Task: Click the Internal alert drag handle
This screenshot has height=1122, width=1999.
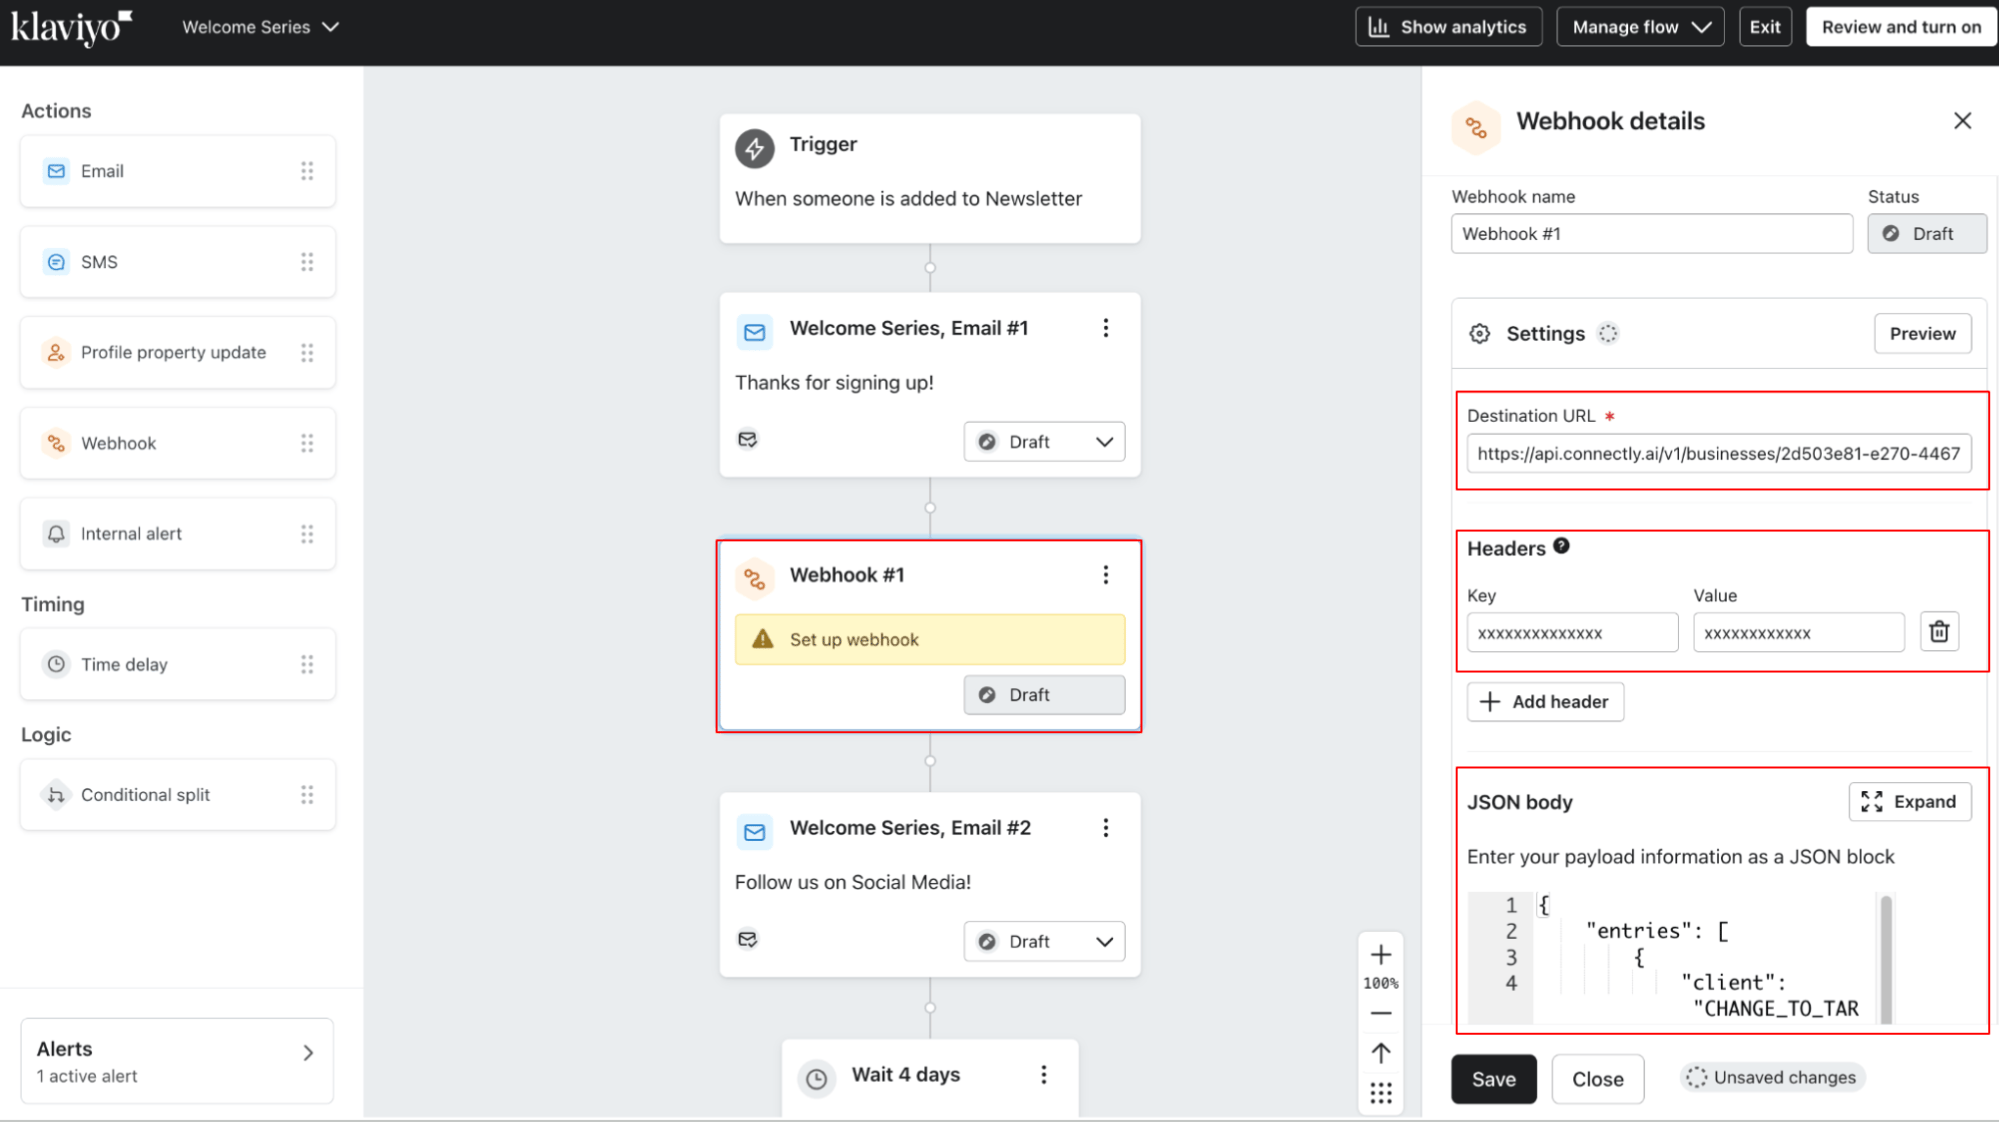Action: coord(307,533)
